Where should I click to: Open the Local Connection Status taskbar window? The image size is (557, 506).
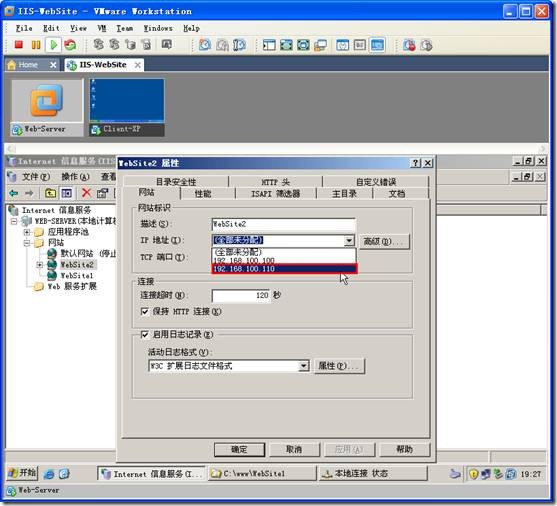(373, 473)
